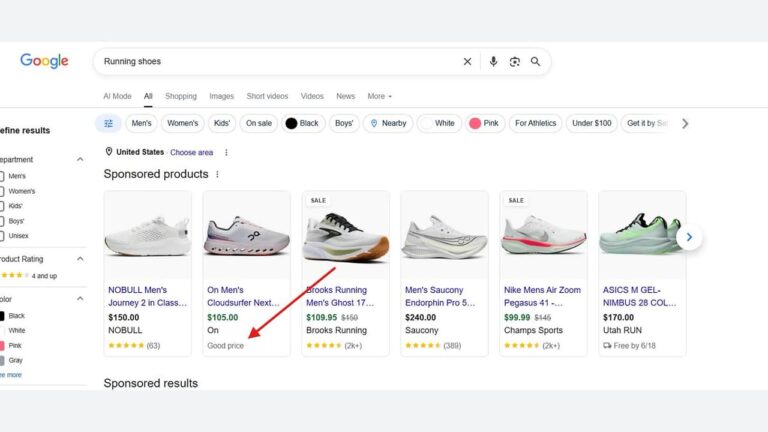Check the Unisex department checkbox

[x=1, y=236]
